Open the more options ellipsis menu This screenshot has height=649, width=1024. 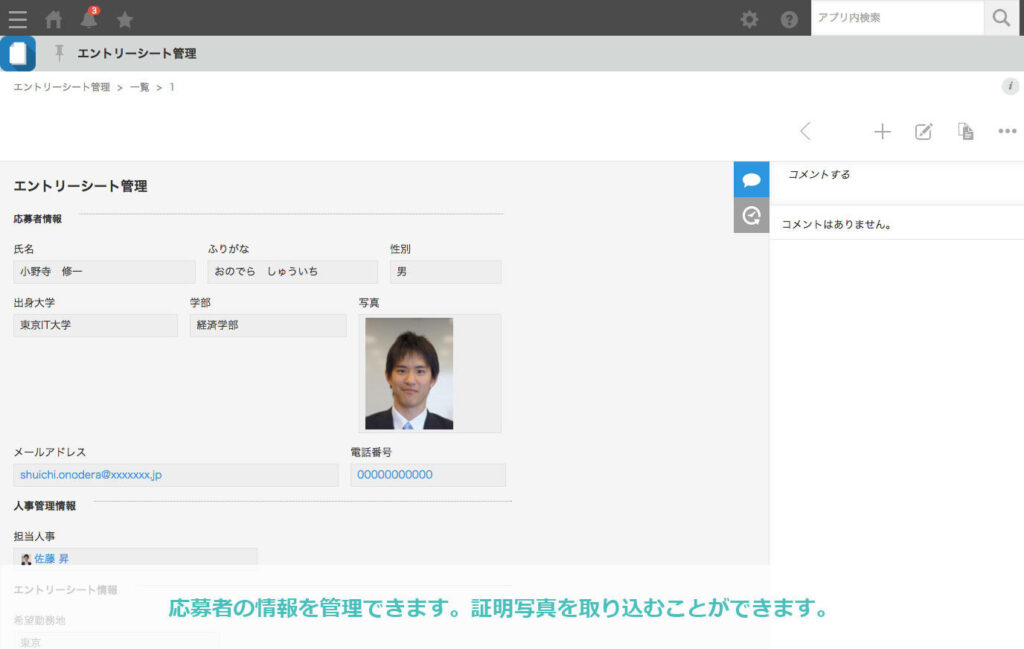tap(1007, 131)
